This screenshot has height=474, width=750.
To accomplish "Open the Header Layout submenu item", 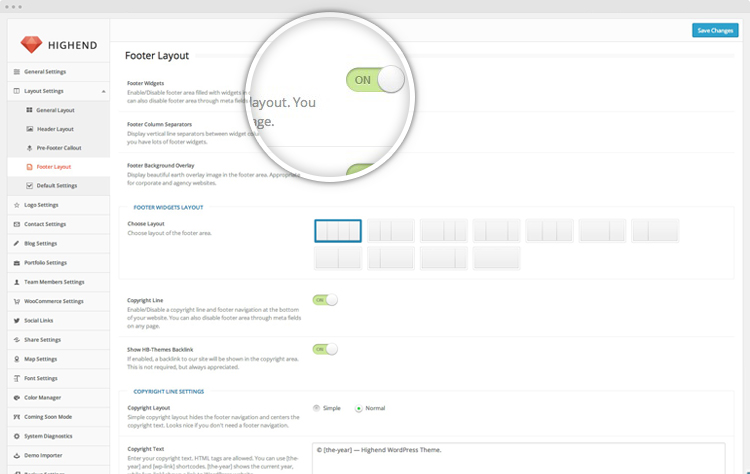I will (55, 129).
